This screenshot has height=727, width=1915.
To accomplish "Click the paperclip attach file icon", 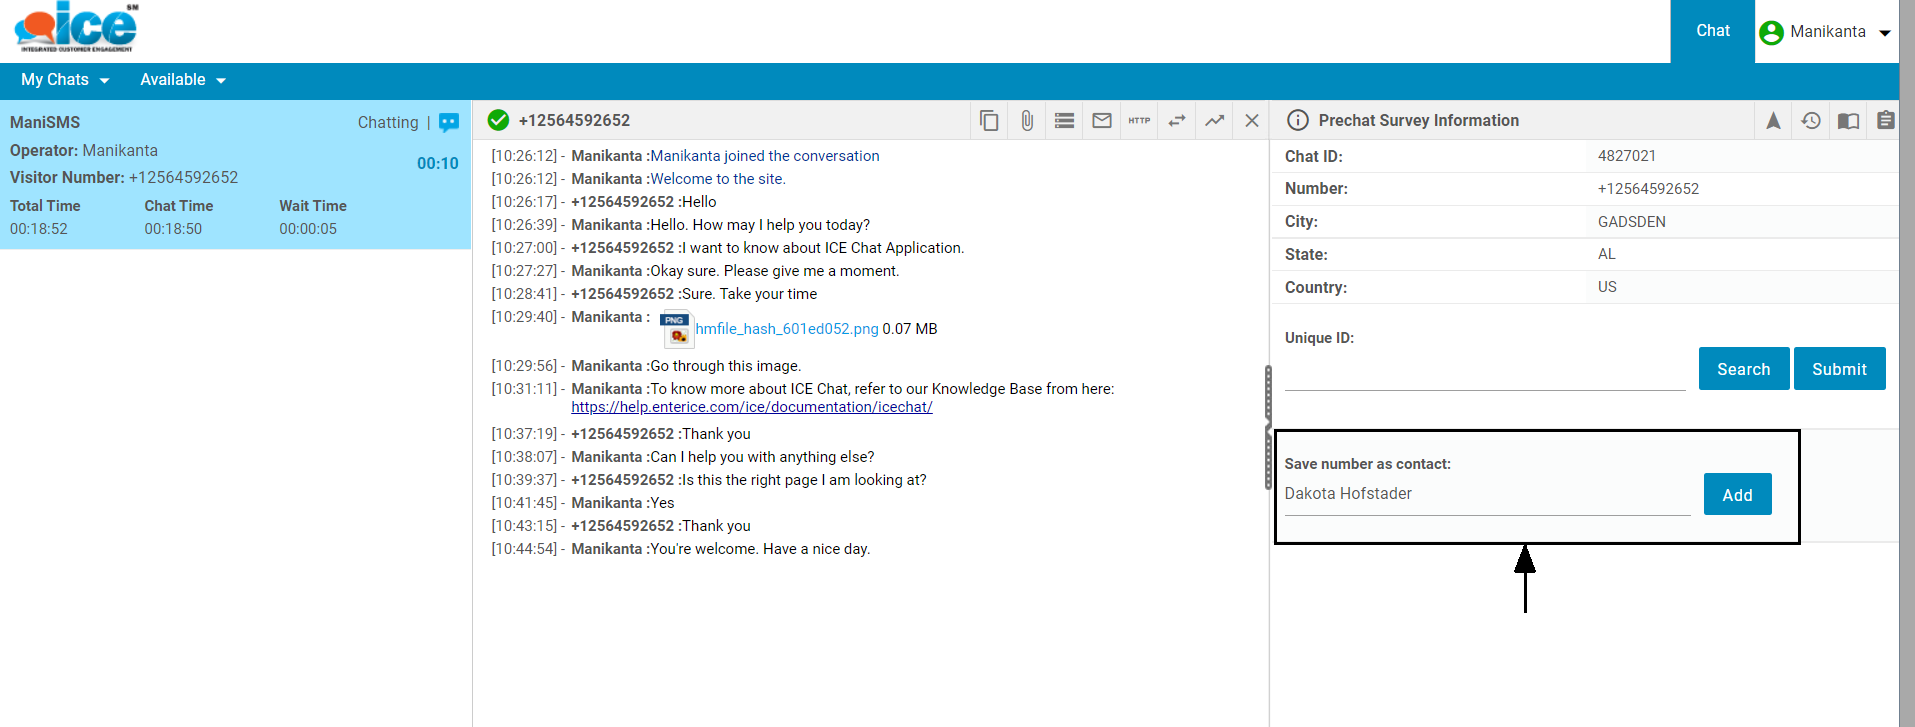I will pyautogui.click(x=1027, y=121).
